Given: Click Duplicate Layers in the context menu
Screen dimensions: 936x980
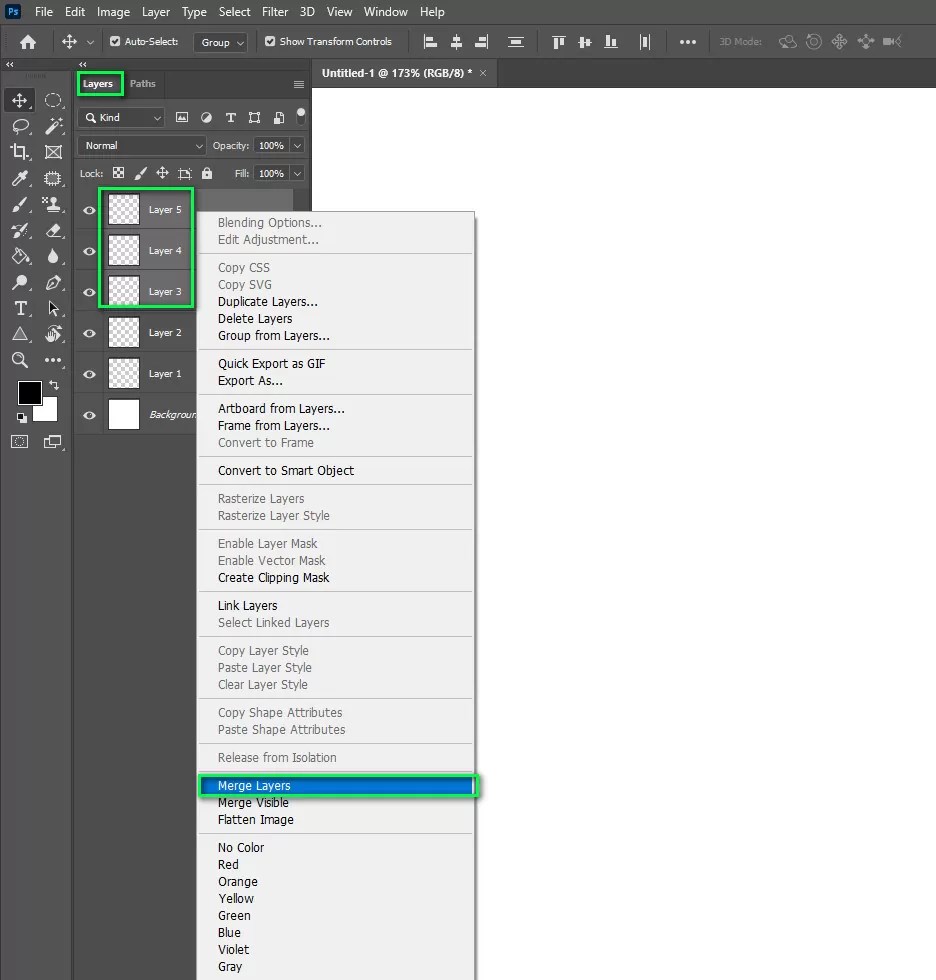Looking at the screenshot, I should click(266, 301).
